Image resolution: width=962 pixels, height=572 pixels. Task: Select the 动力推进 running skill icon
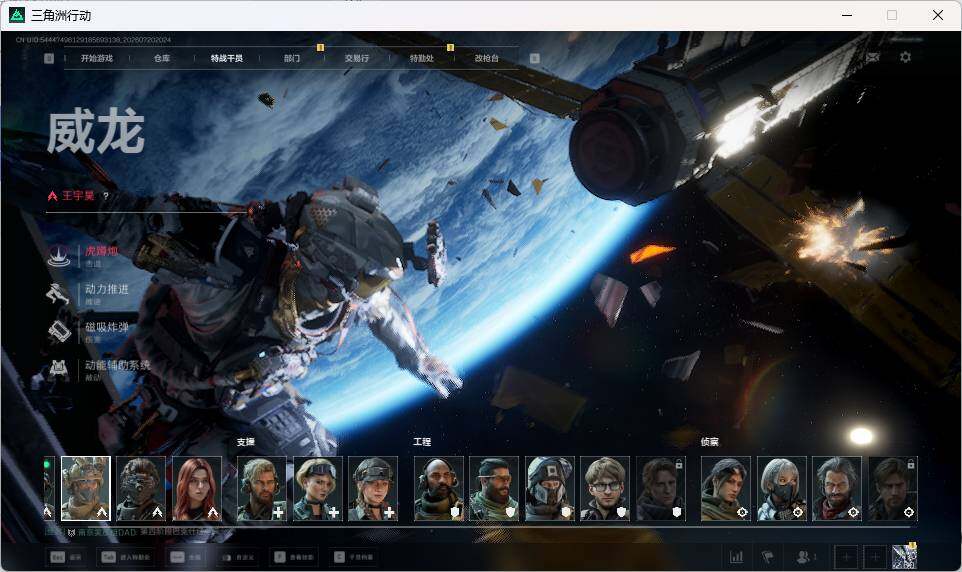pyautogui.click(x=58, y=293)
